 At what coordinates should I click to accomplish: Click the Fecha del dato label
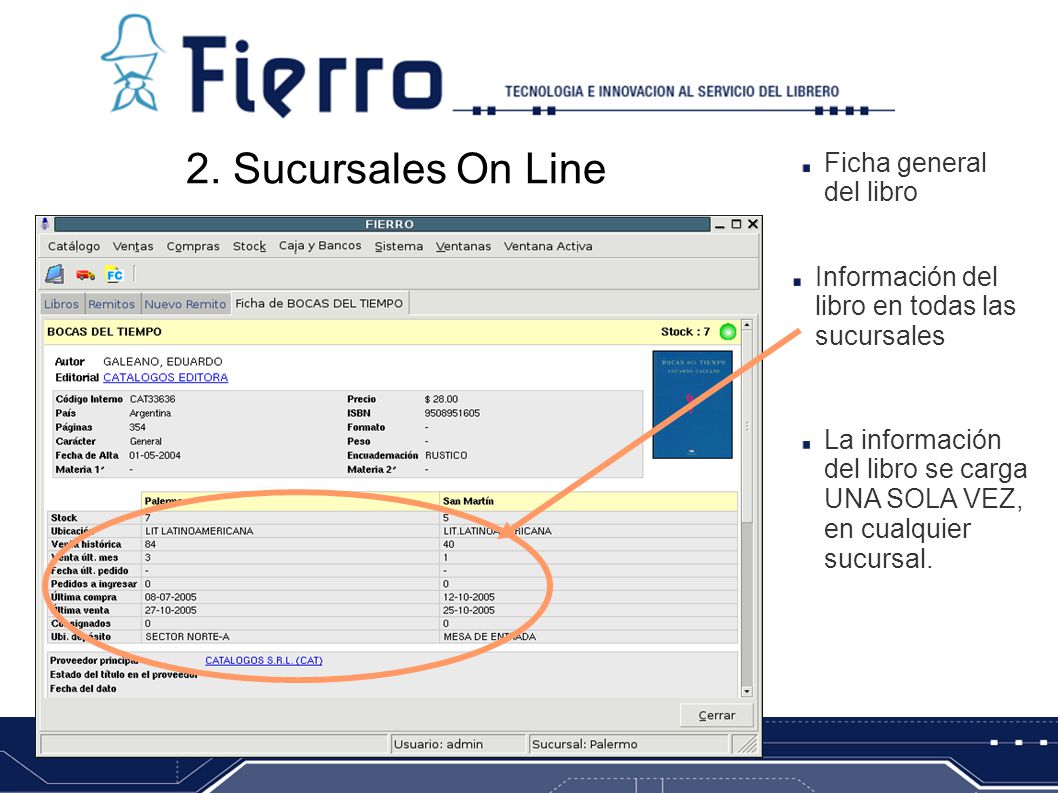click(83, 688)
